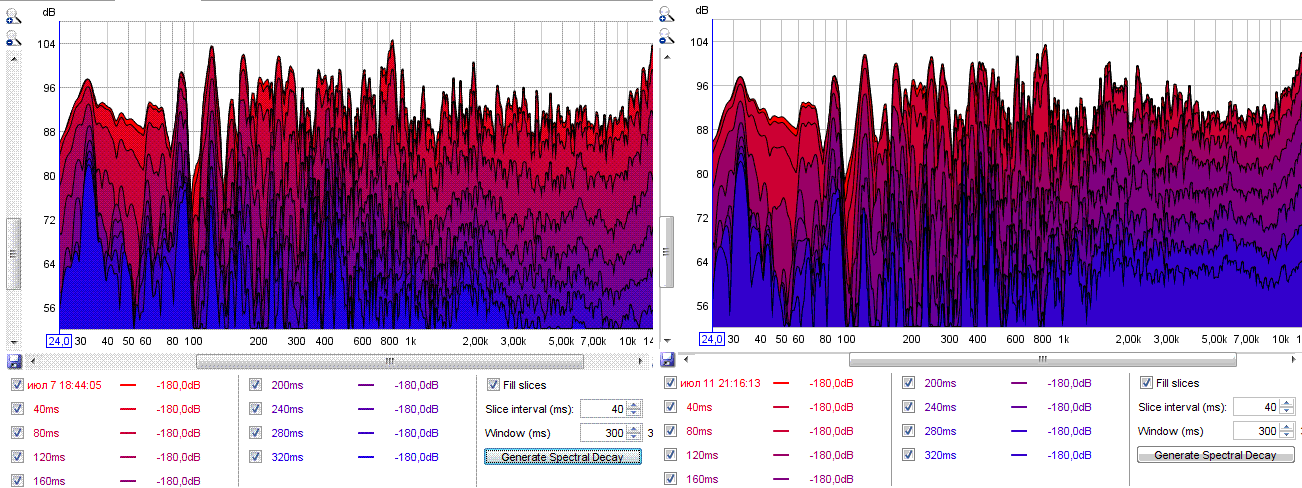Click the save floppy icon below right graph

point(667,359)
